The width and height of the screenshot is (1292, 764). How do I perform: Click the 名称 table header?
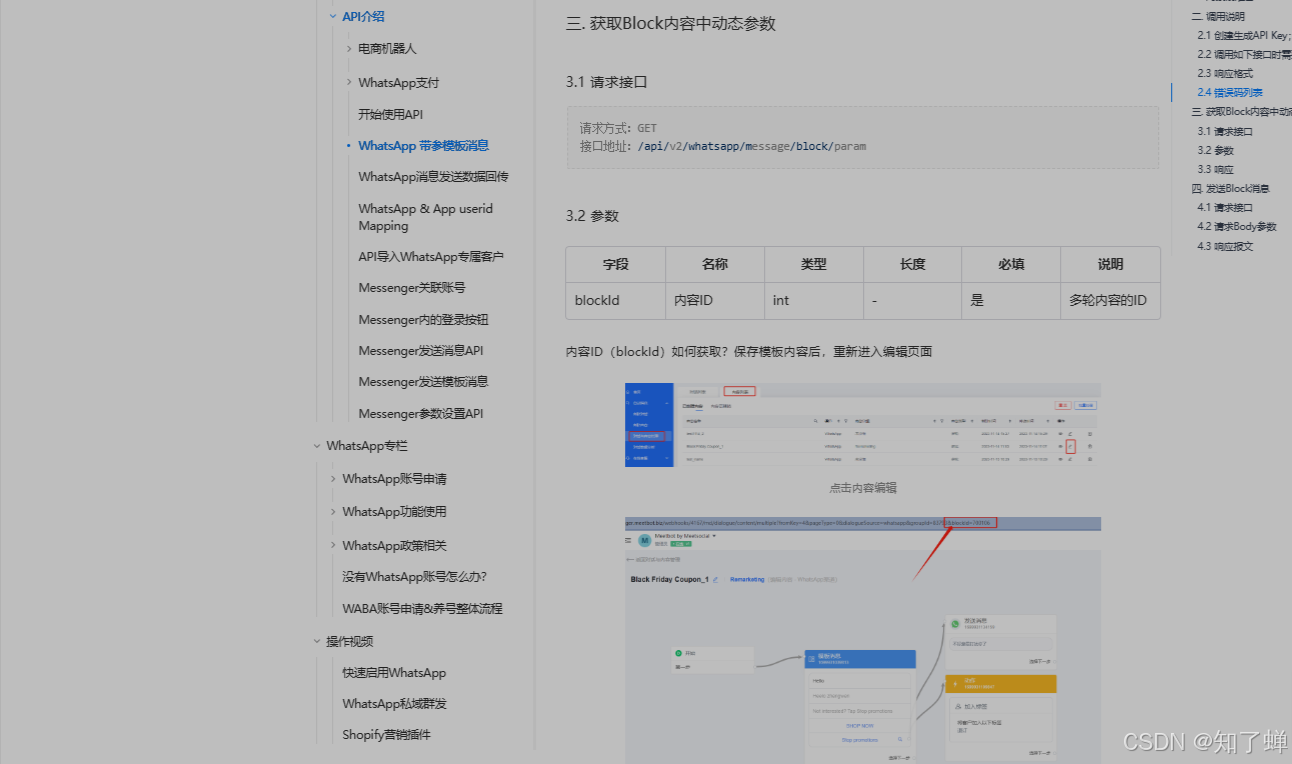714,265
